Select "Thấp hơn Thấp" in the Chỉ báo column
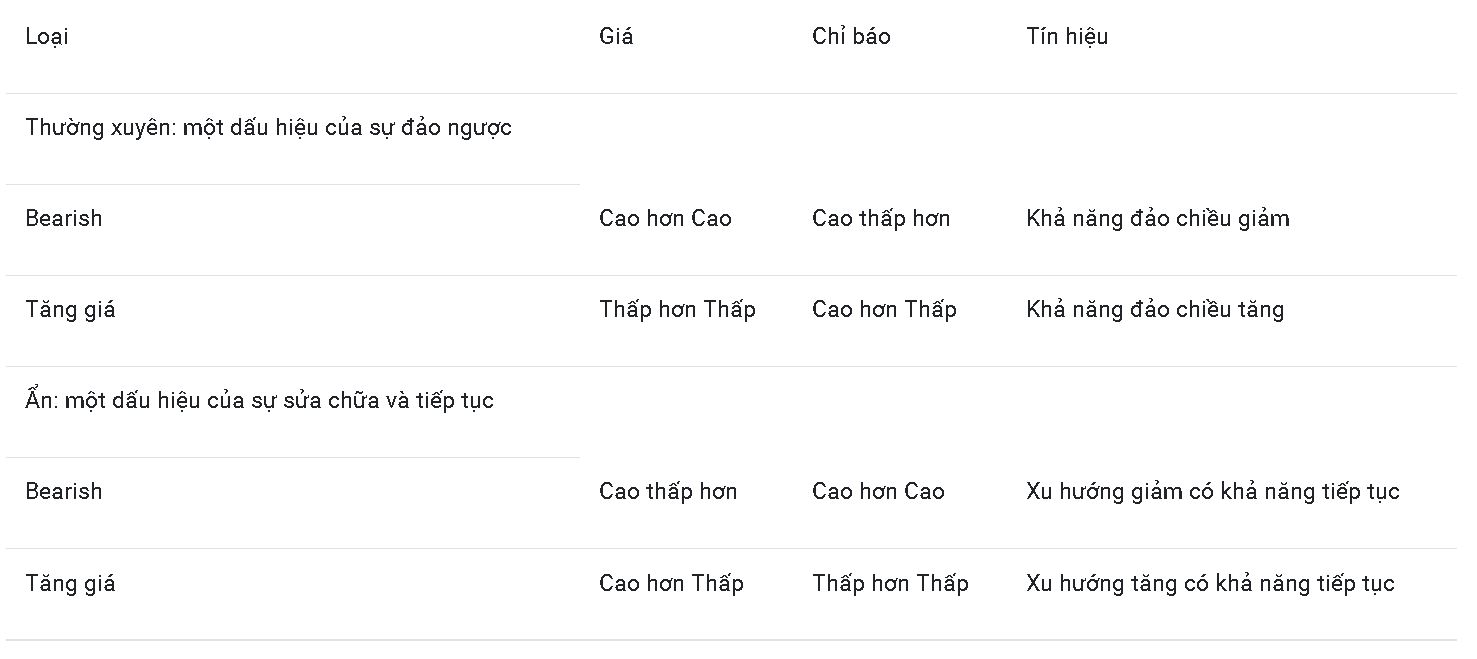The image size is (1477, 659). click(890, 584)
